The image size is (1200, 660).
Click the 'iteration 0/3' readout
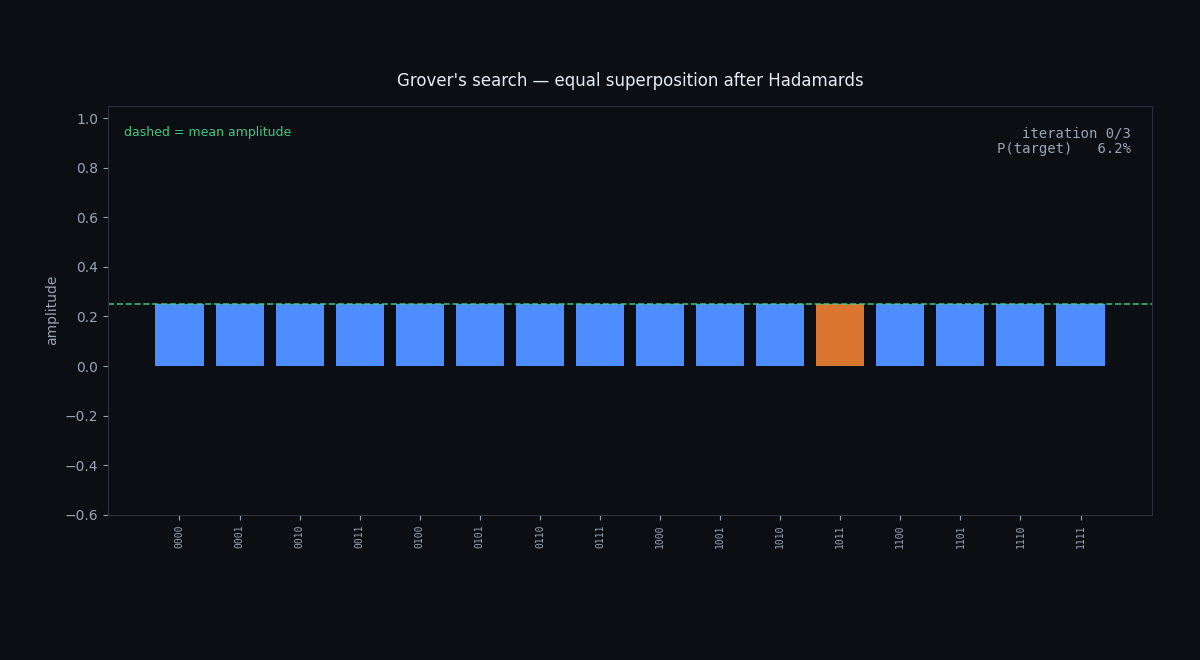1076,133
